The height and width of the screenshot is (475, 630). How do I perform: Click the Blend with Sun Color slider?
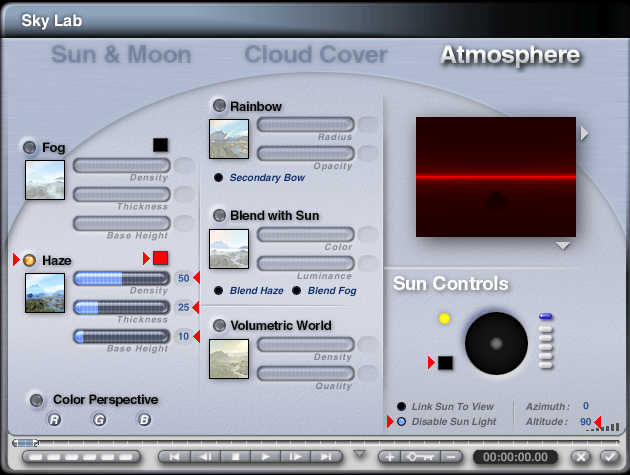pyautogui.click(x=306, y=234)
